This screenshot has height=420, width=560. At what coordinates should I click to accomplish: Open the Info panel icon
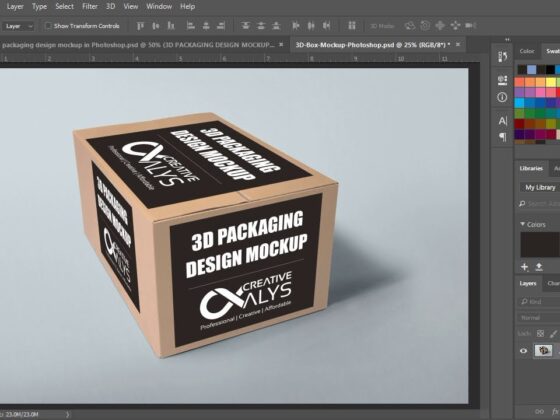(502, 97)
